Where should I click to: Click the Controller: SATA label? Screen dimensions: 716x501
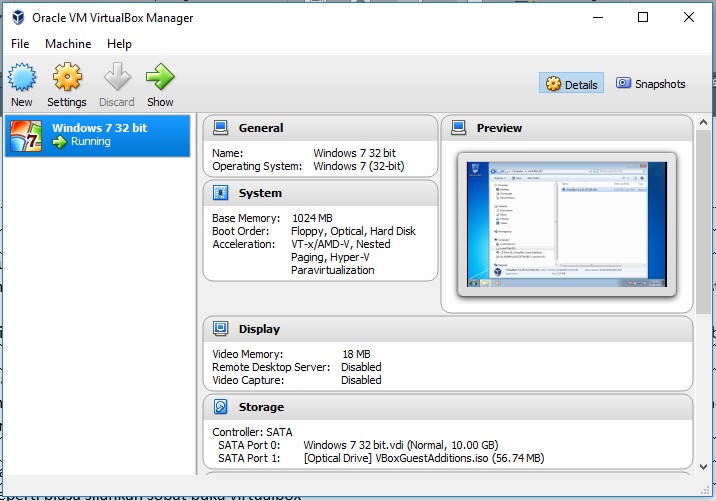click(x=252, y=432)
